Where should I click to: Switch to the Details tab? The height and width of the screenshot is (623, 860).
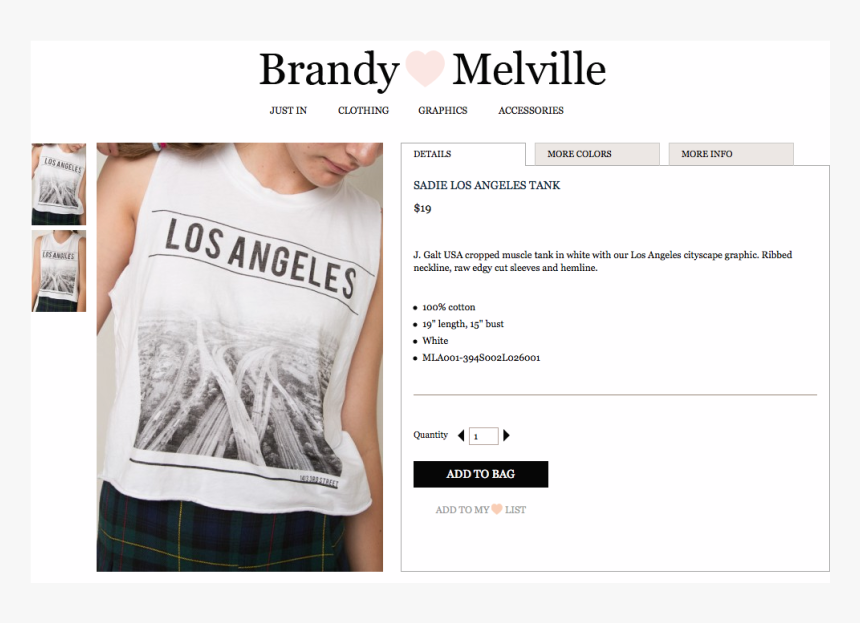point(463,154)
